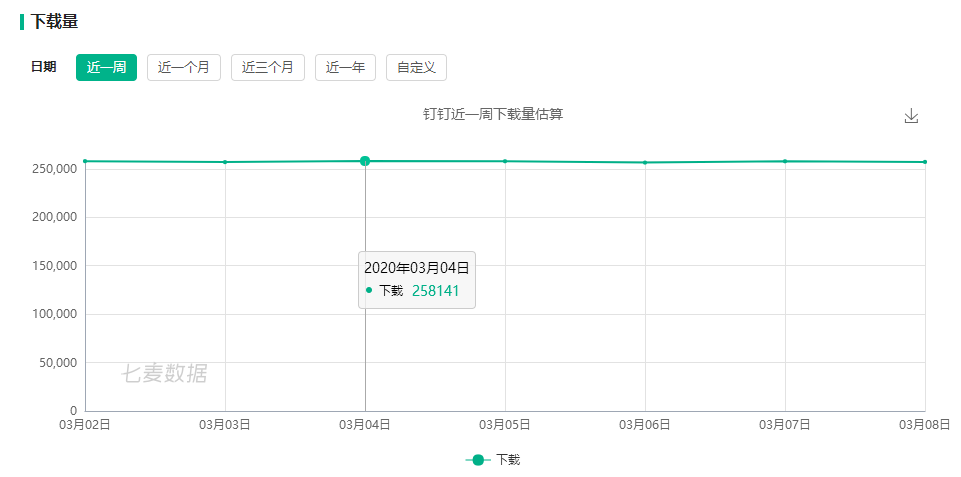
Task: Toggle the 下载 series legend marker
Action: [x=478, y=460]
